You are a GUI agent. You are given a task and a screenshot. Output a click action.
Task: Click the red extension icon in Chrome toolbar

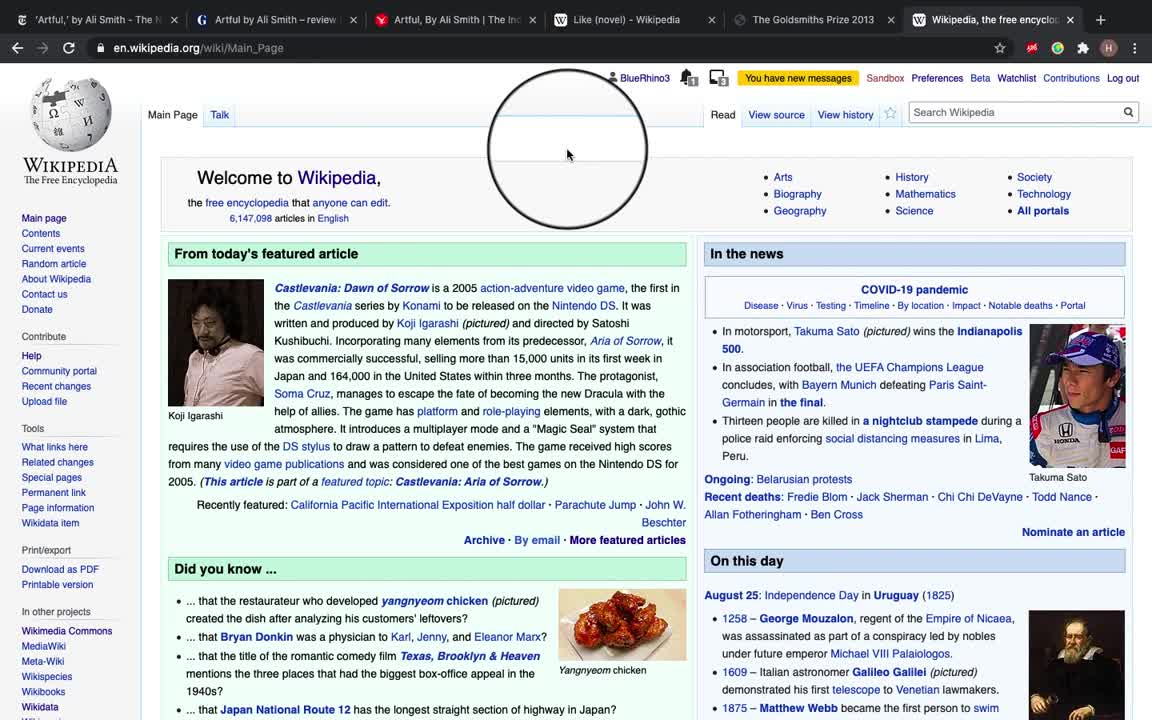pos(1032,48)
